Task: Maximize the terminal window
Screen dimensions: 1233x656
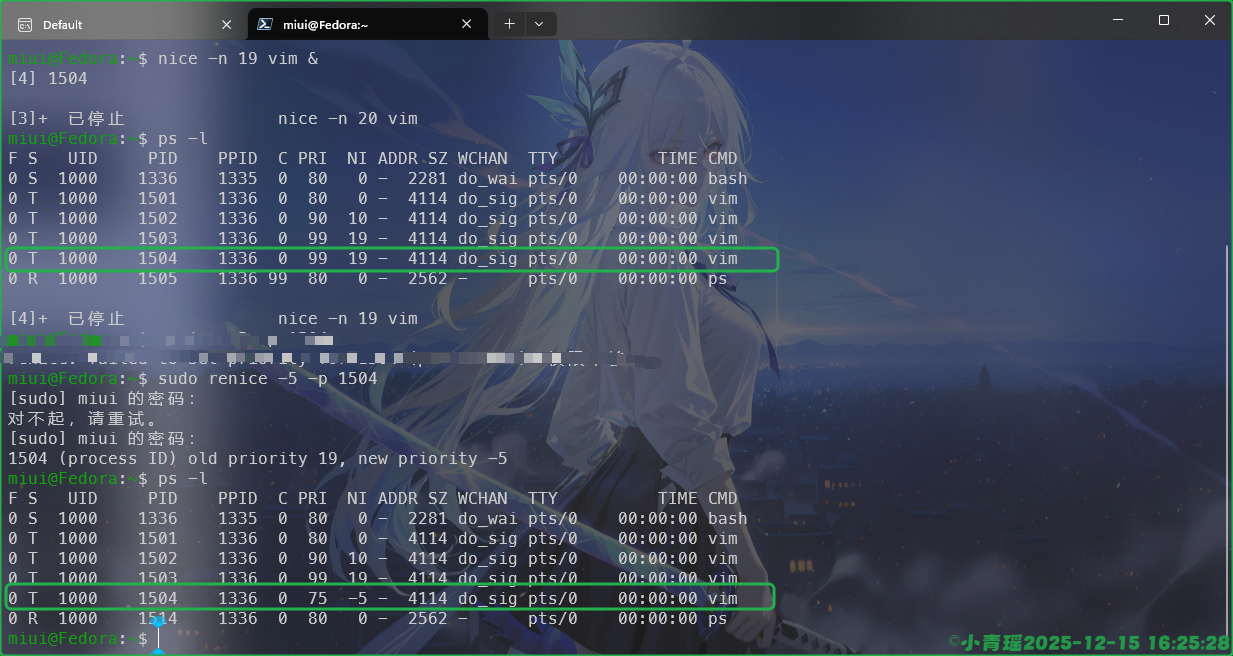Action: (x=1163, y=20)
